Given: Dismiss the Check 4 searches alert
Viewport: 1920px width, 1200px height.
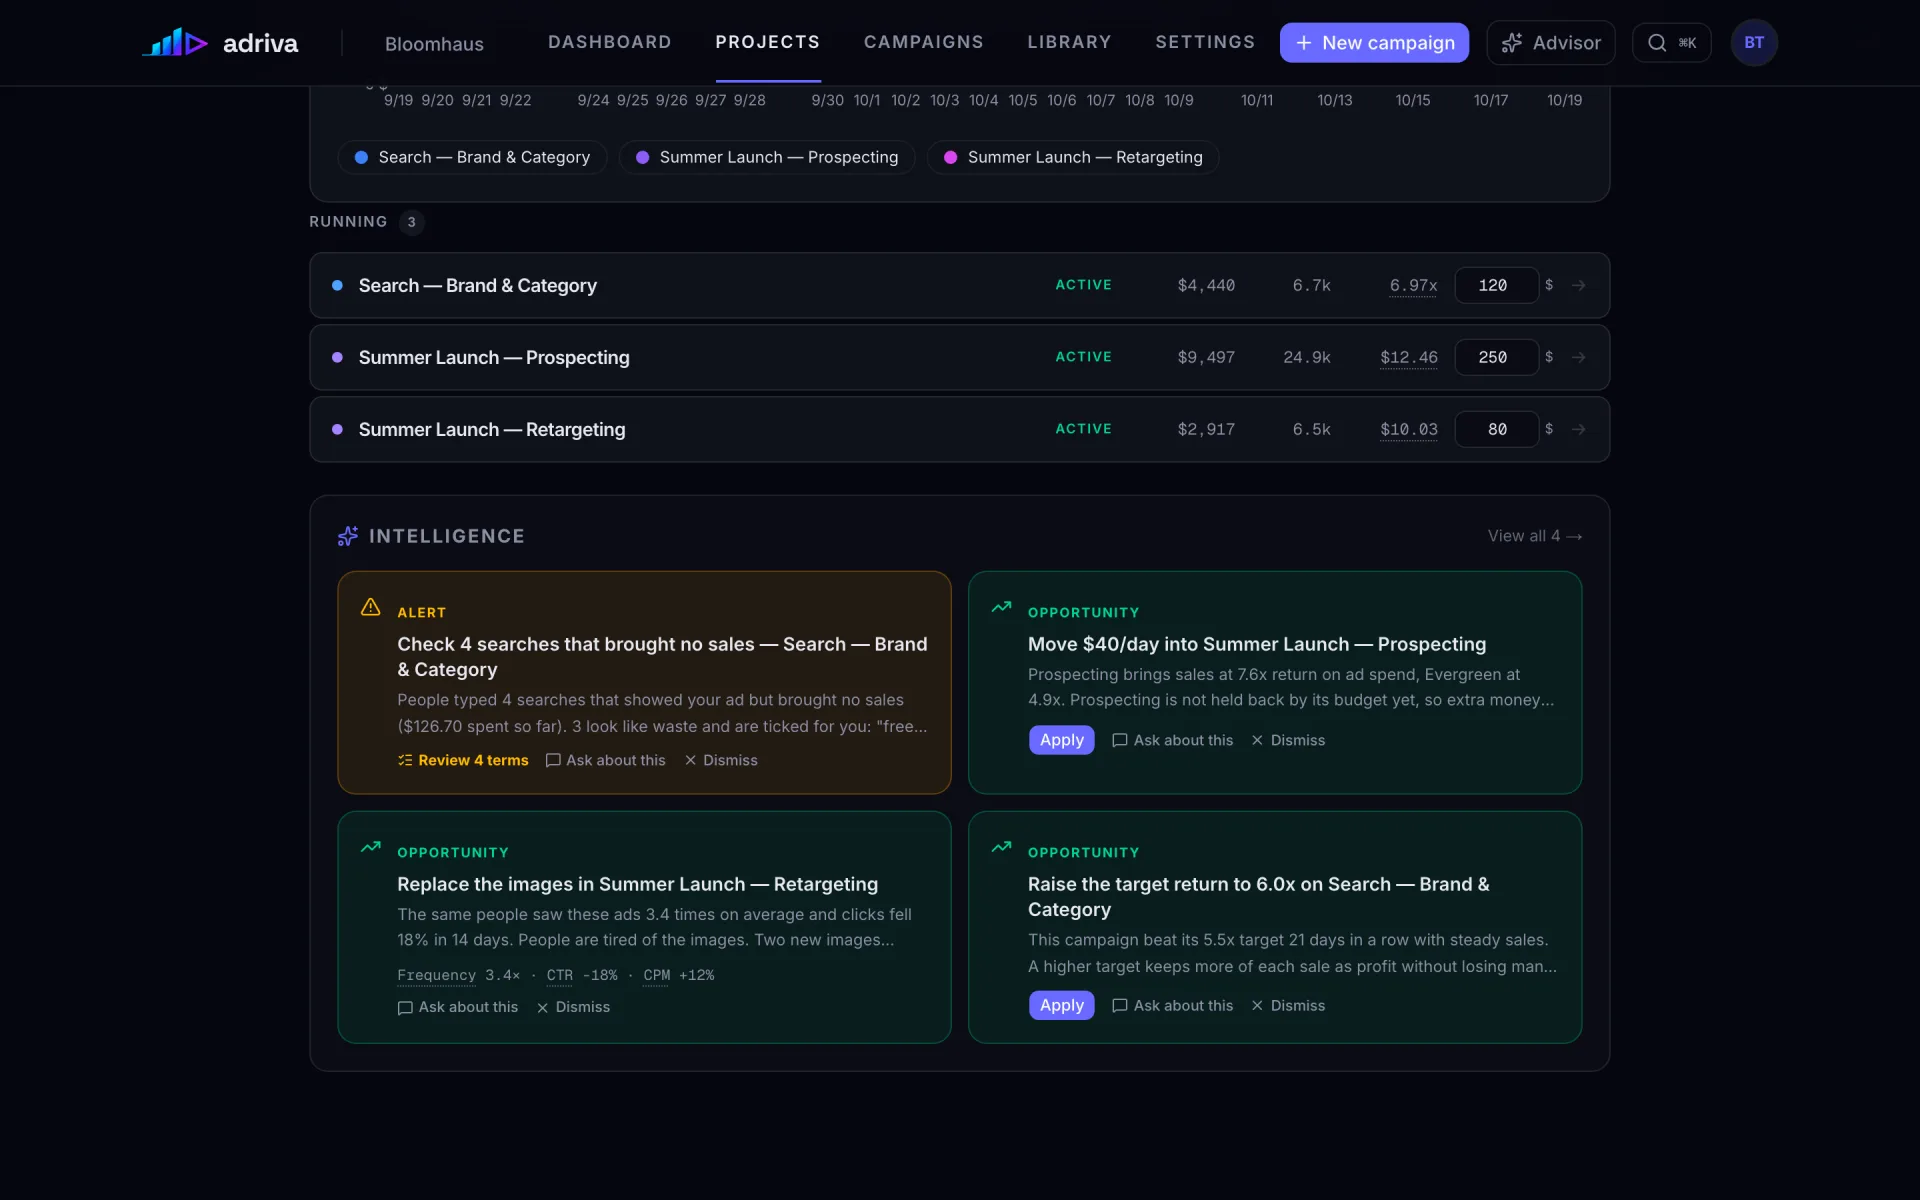Looking at the screenshot, I should click(721, 760).
